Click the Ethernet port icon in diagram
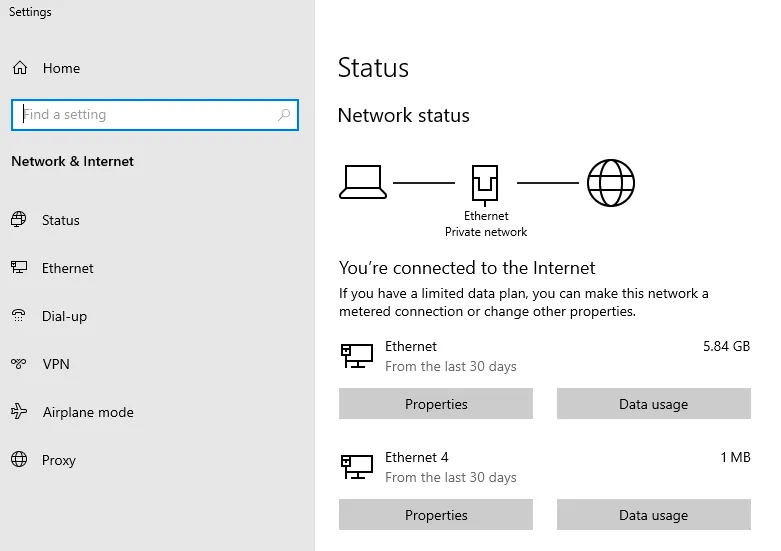 486,184
